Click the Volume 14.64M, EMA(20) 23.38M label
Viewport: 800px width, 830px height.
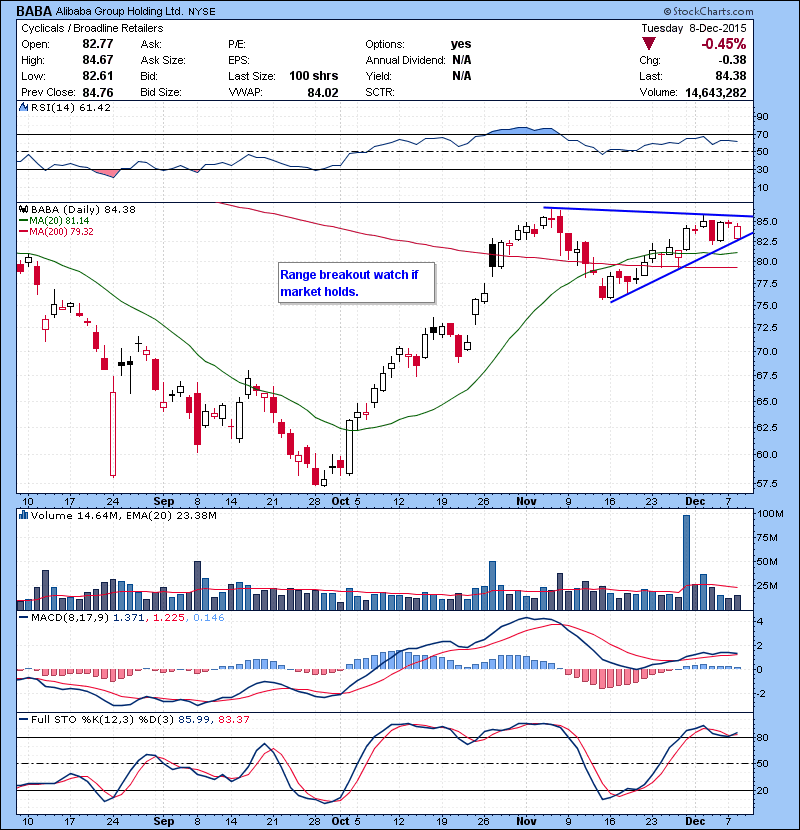coord(124,515)
